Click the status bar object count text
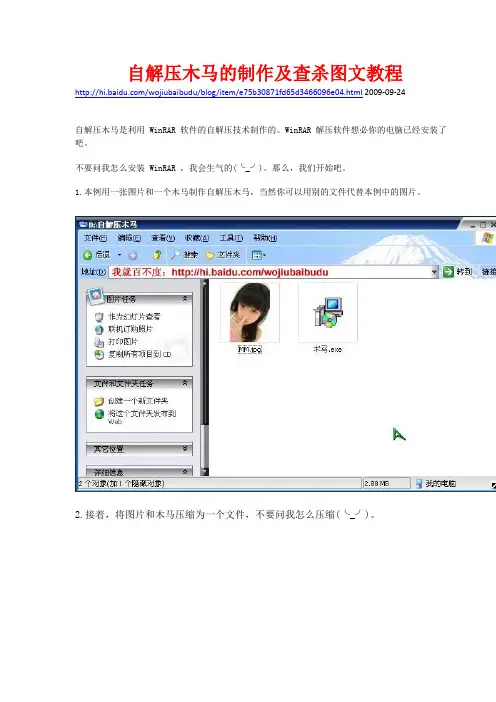The height and width of the screenshot is (702, 496). pyautogui.click(x=121, y=484)
